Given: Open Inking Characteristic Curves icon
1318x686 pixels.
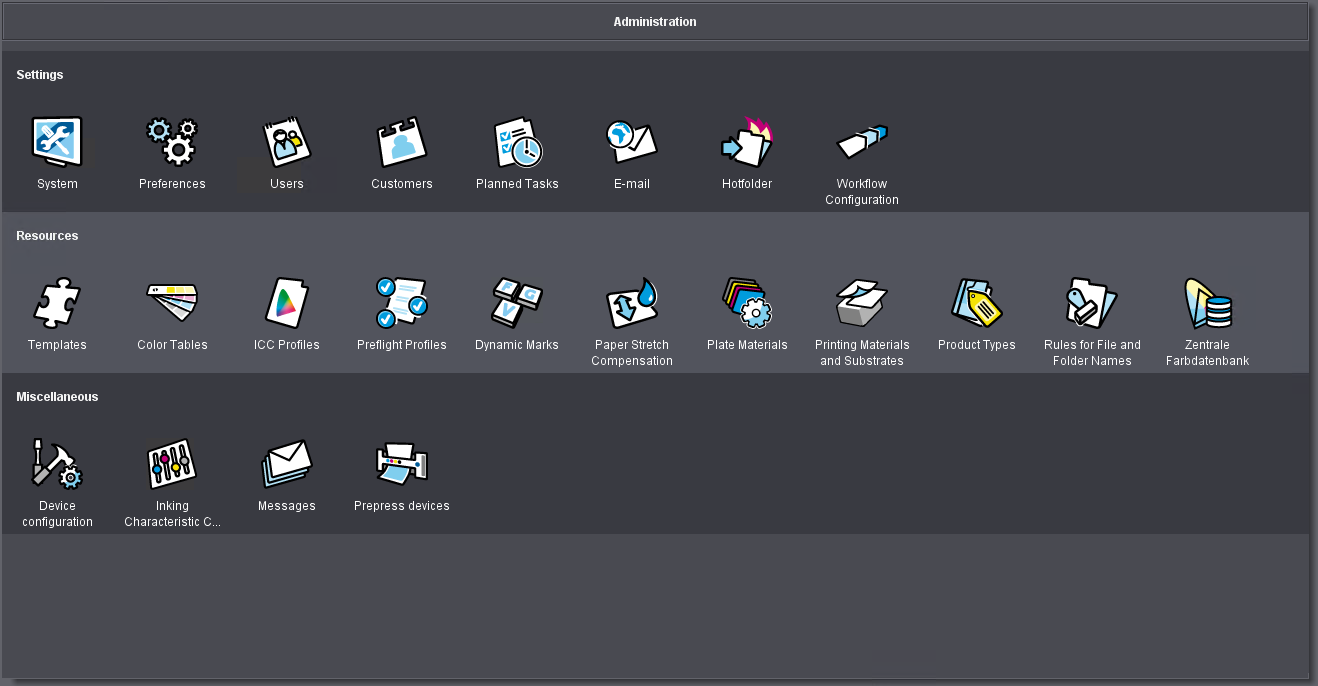Looking at the screenshot, I should point(172,464).
